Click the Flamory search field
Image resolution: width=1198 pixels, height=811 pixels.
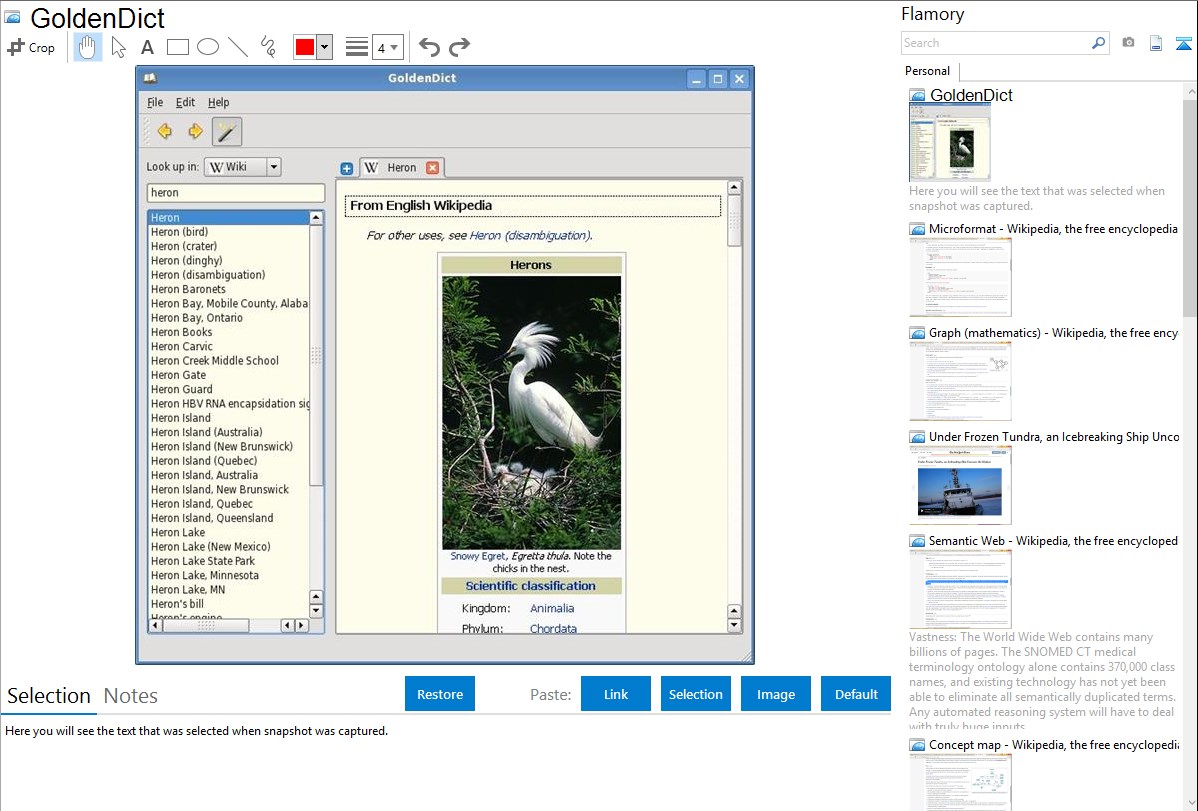pyautogui.click(x=996, y=43)
